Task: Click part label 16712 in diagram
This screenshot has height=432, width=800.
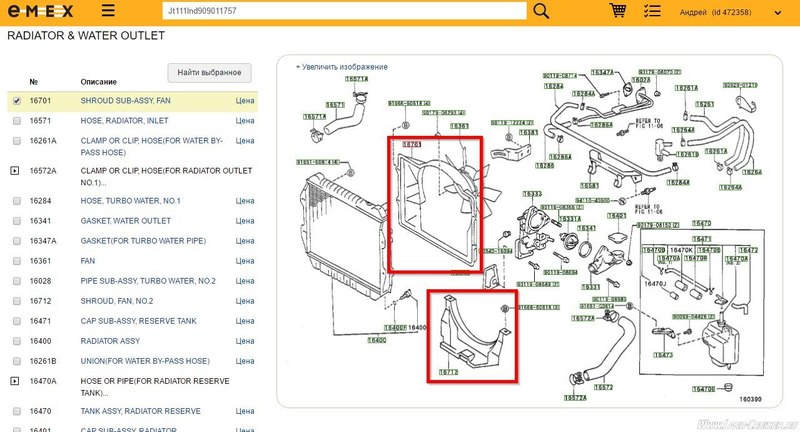Action: click(447, 371)
